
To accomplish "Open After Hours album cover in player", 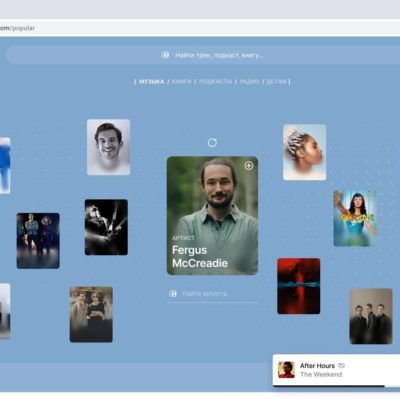I will (x=286, y=370).
